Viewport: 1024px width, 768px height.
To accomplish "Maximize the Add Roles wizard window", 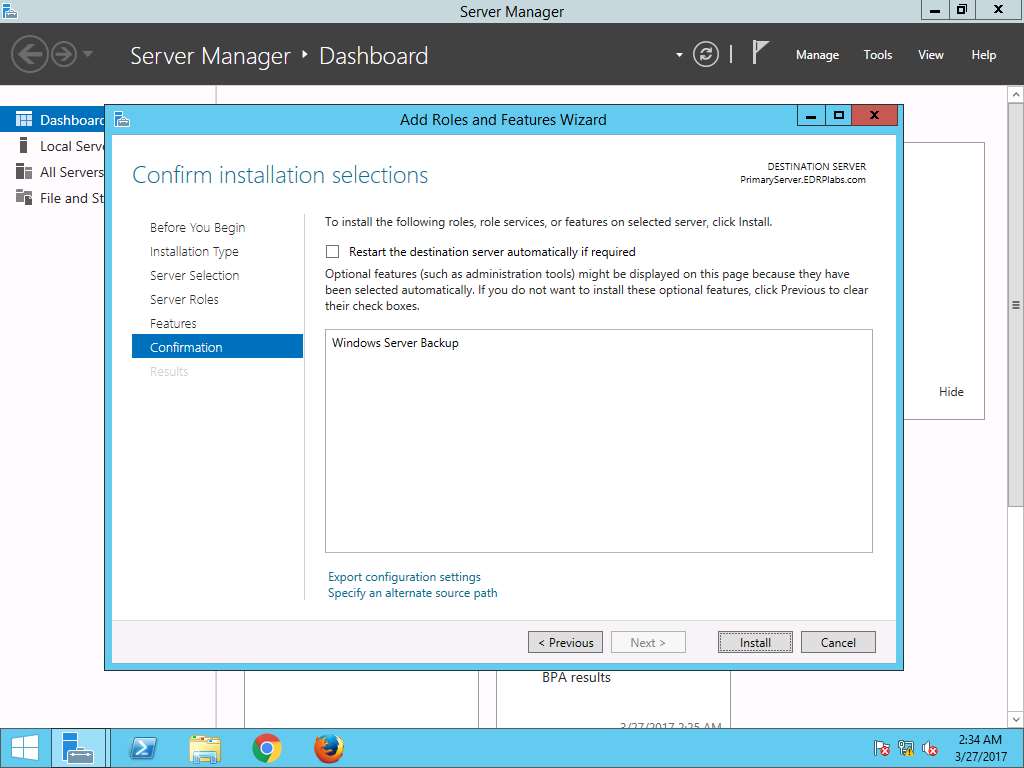I will coord(839,116).
